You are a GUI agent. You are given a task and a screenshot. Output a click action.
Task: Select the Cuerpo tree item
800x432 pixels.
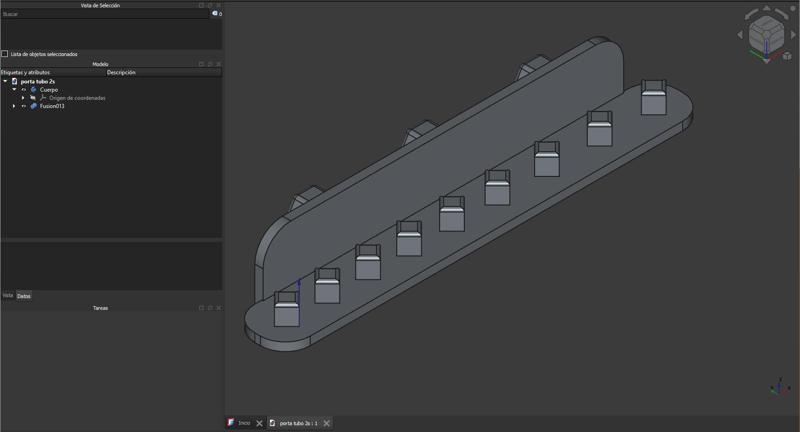point(49,89)
